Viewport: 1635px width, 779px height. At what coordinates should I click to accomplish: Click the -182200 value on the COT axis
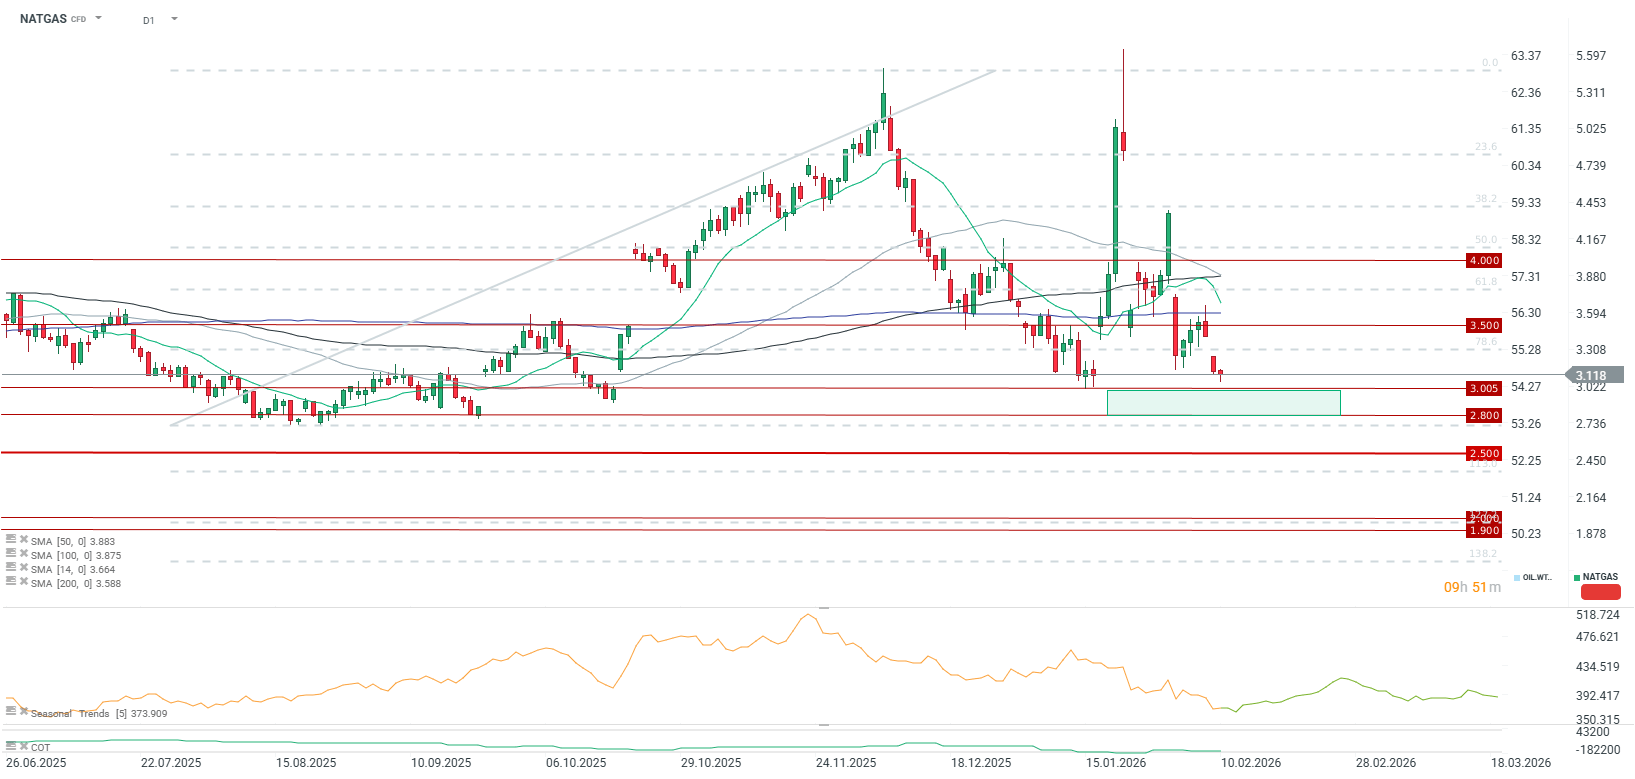point(1598,750)
